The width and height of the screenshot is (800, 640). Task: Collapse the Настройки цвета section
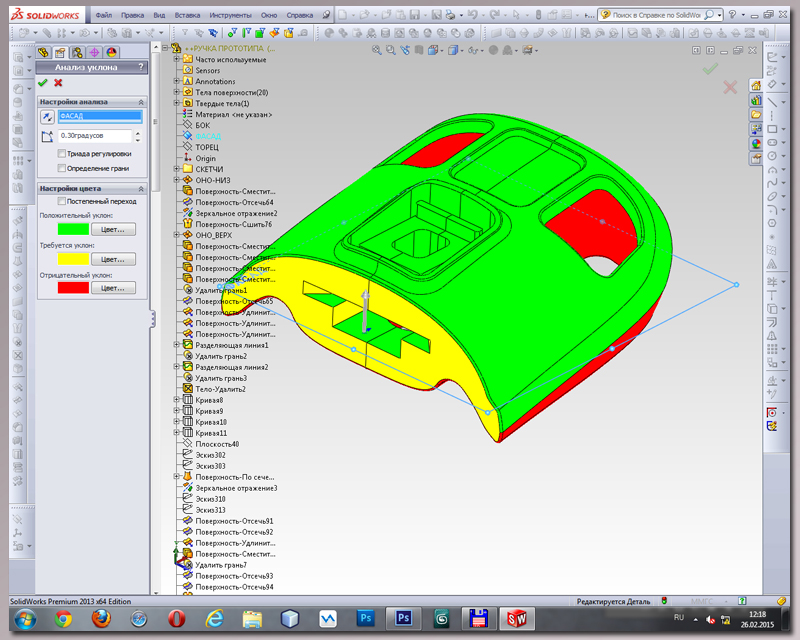tap(140, 188)
